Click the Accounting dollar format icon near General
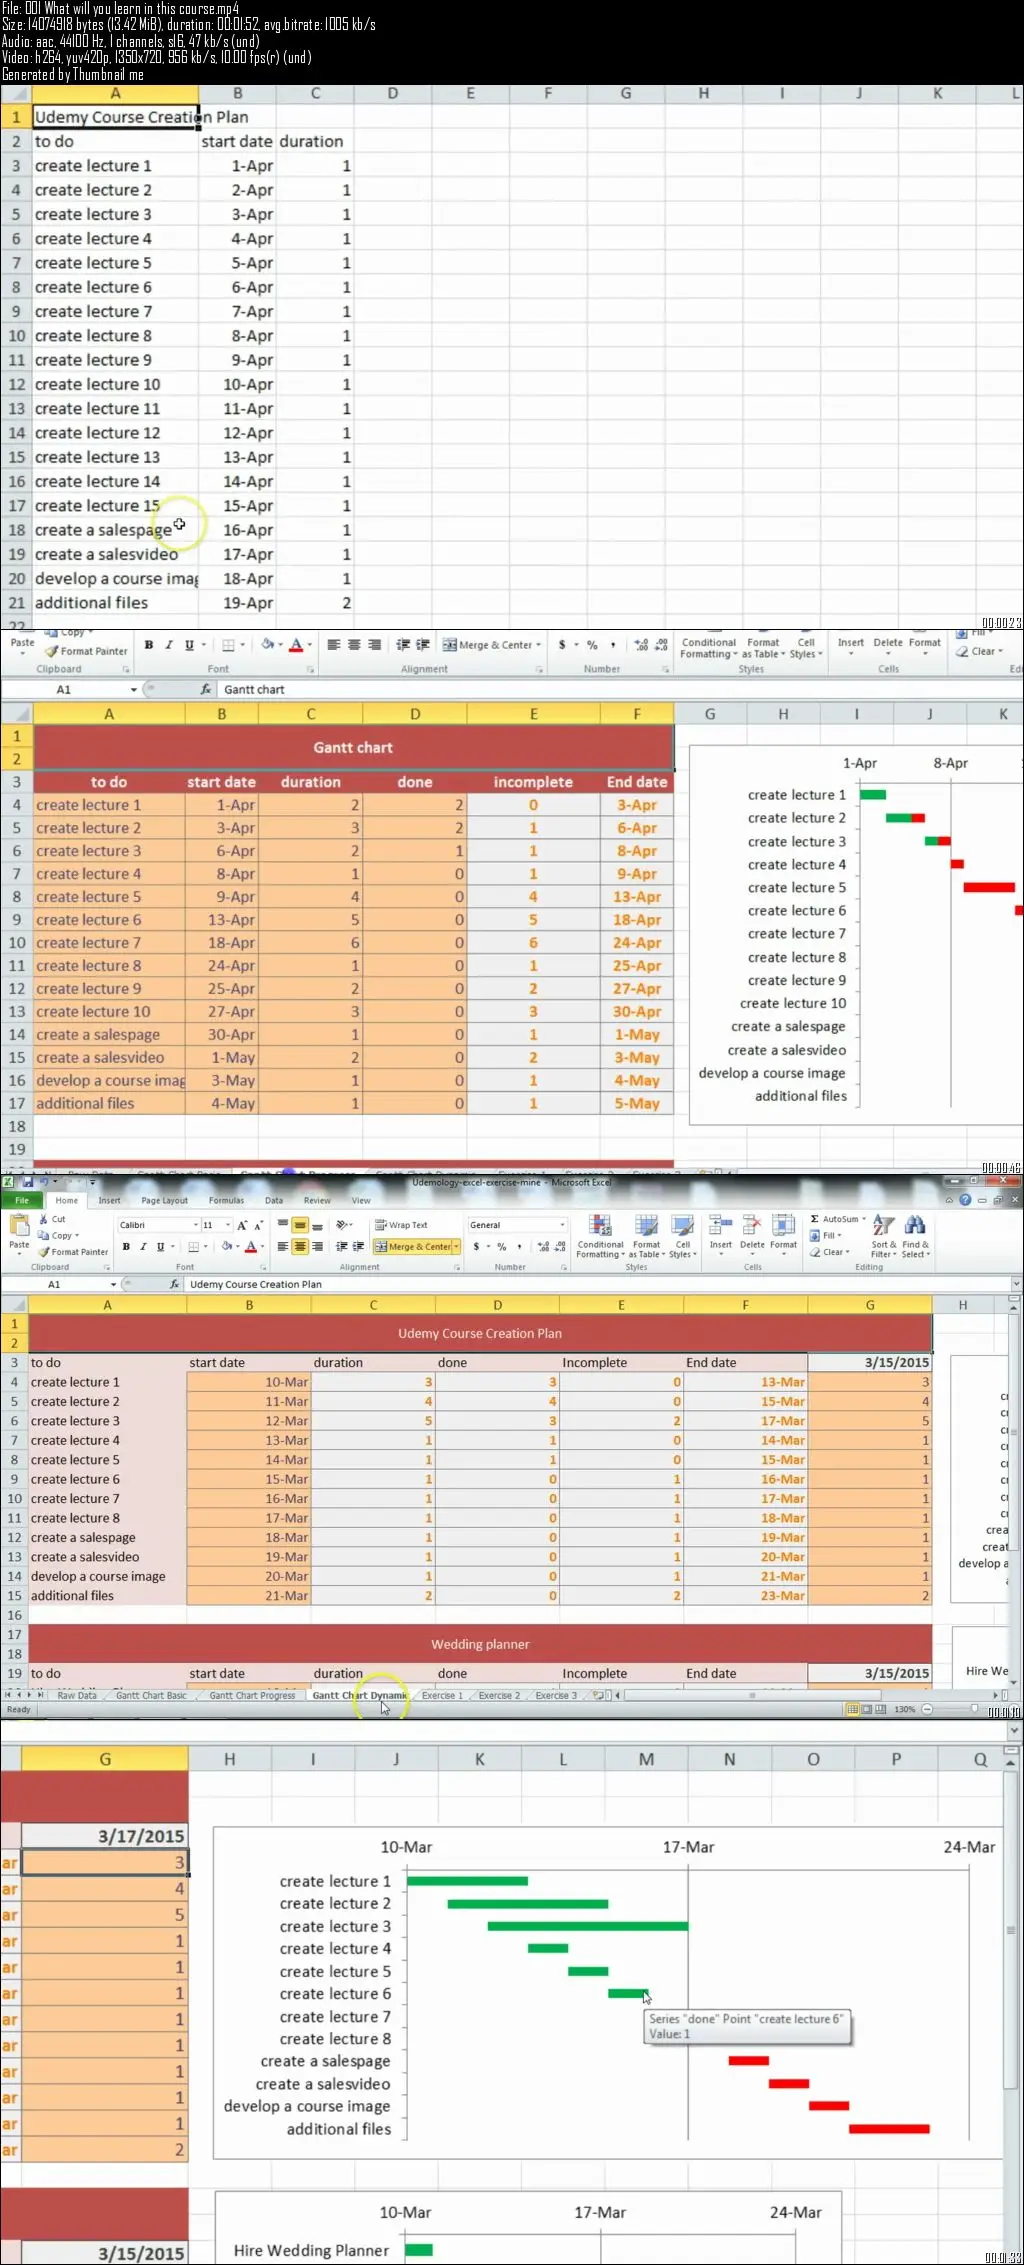This screenshot has height=2265, width=1024. pos(476,1247)
